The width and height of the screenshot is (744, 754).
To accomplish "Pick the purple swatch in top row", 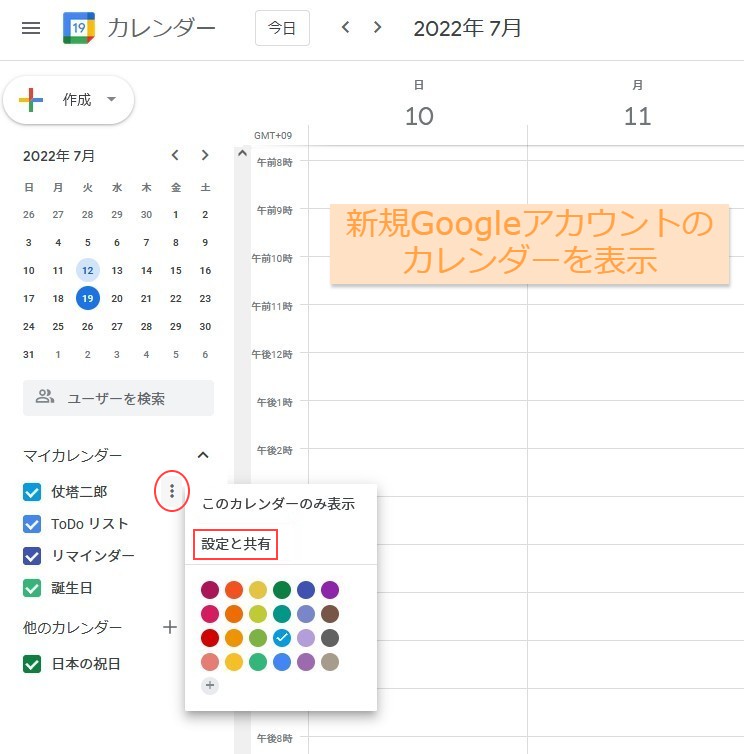I will pos(330,590).
